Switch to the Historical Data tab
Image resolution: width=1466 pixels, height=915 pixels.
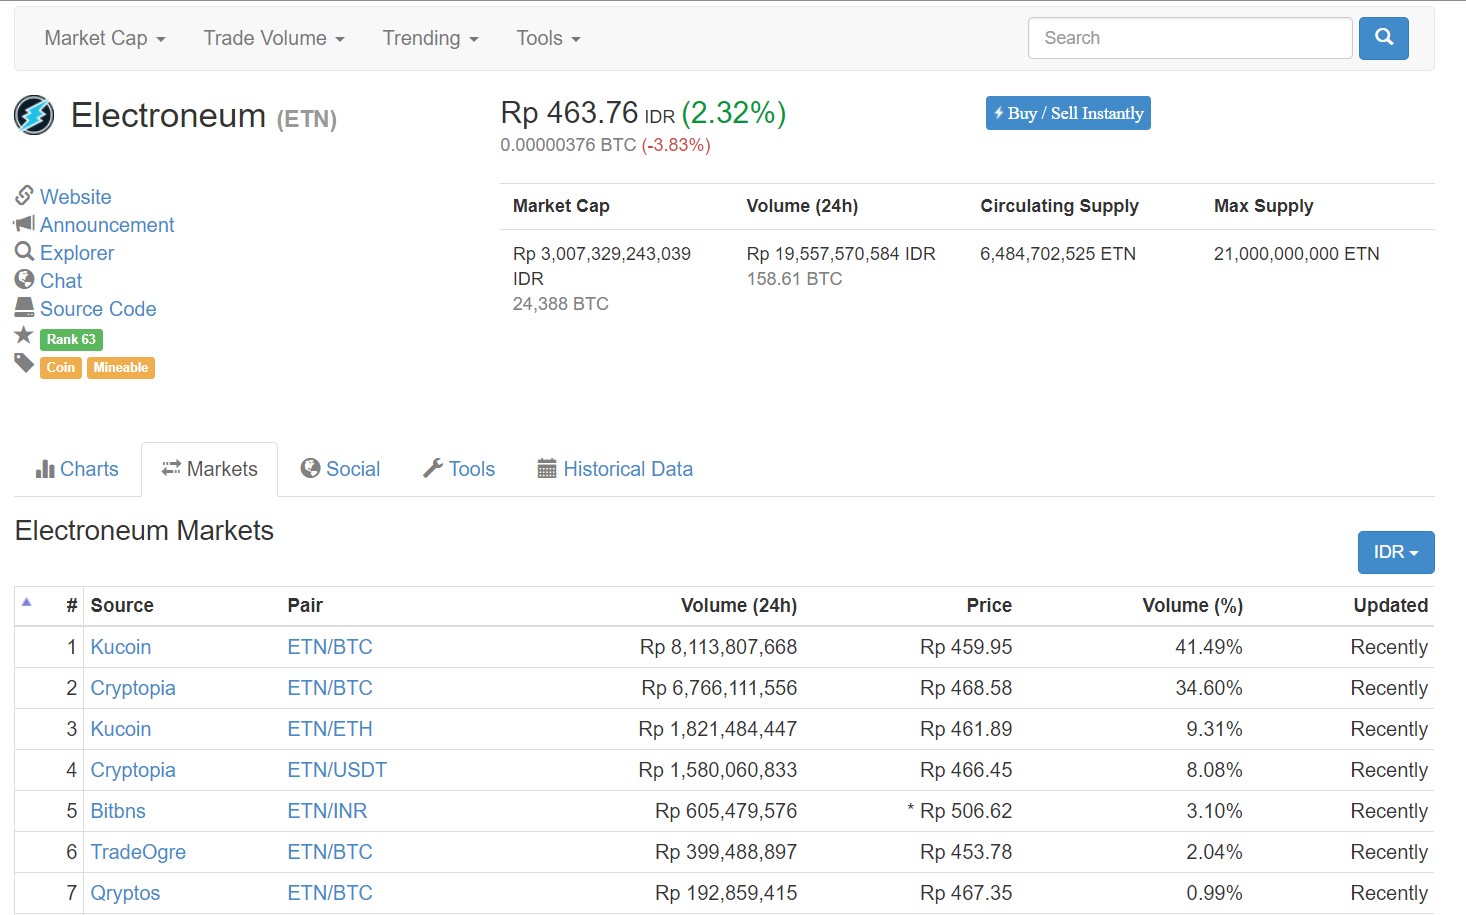615,469
